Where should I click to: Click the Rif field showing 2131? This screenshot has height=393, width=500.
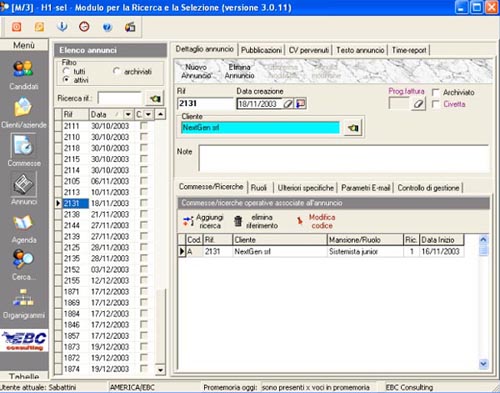206,104
